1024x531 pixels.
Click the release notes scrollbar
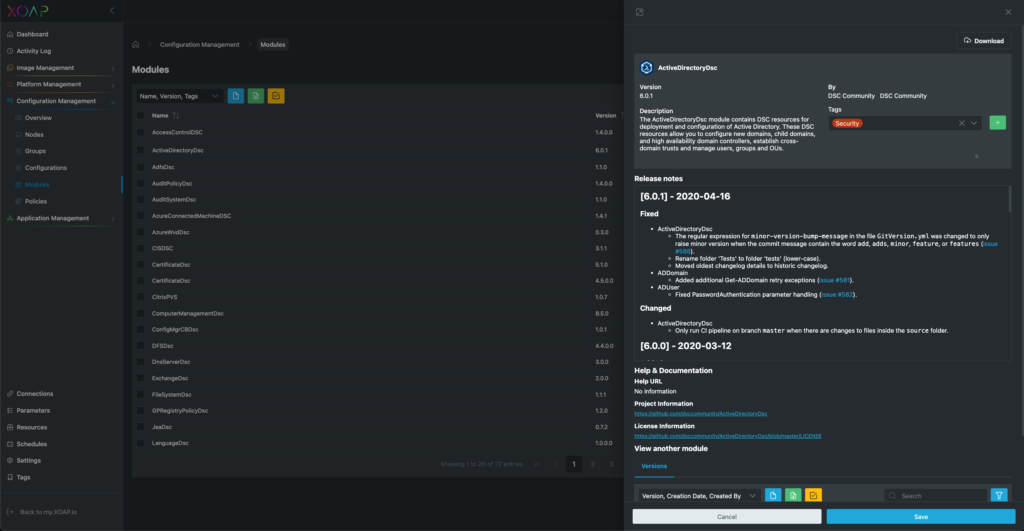click(x=1010, y=200)
